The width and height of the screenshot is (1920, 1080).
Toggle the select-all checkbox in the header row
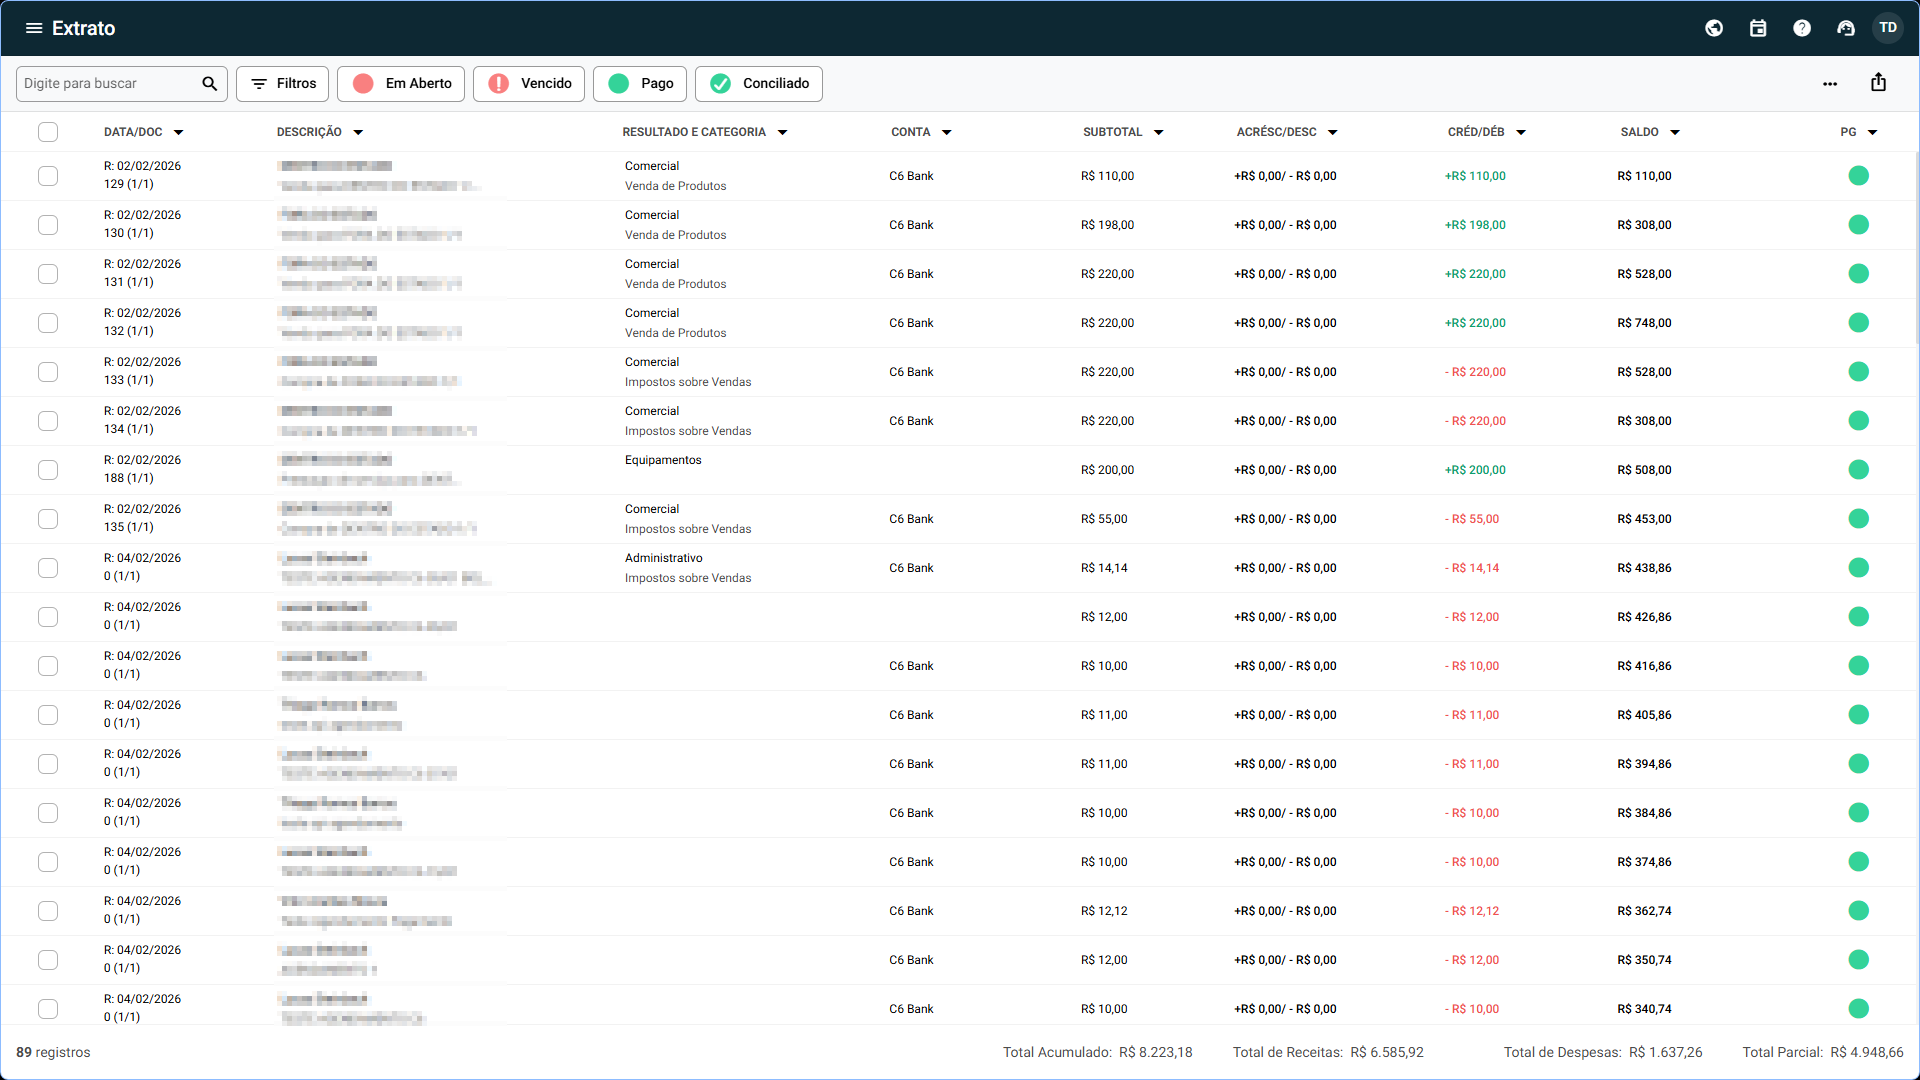tap(48, 132)
